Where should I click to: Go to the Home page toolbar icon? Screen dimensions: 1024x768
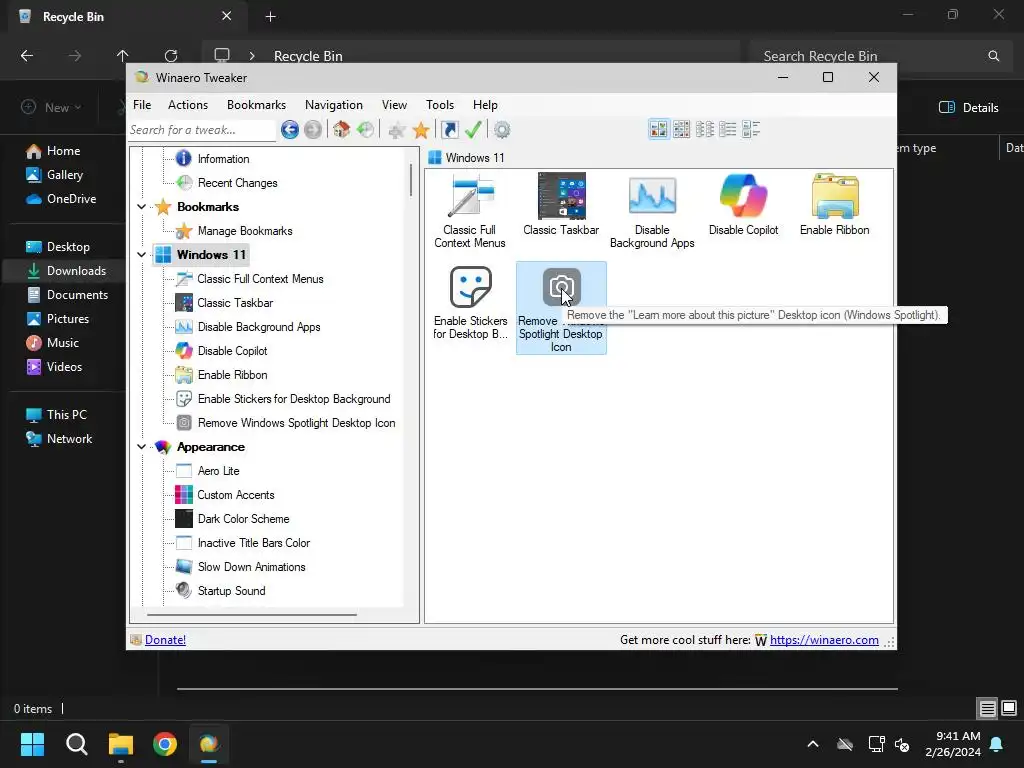(342, 130)
